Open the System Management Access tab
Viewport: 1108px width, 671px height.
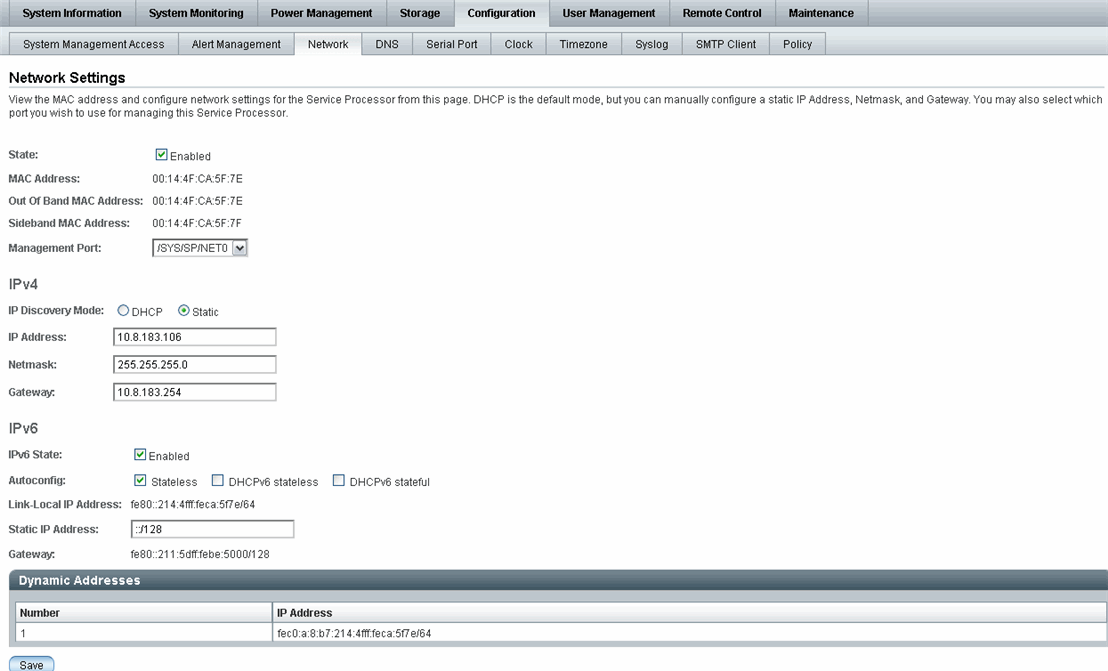pyautogui.click(x=93, y=44)
